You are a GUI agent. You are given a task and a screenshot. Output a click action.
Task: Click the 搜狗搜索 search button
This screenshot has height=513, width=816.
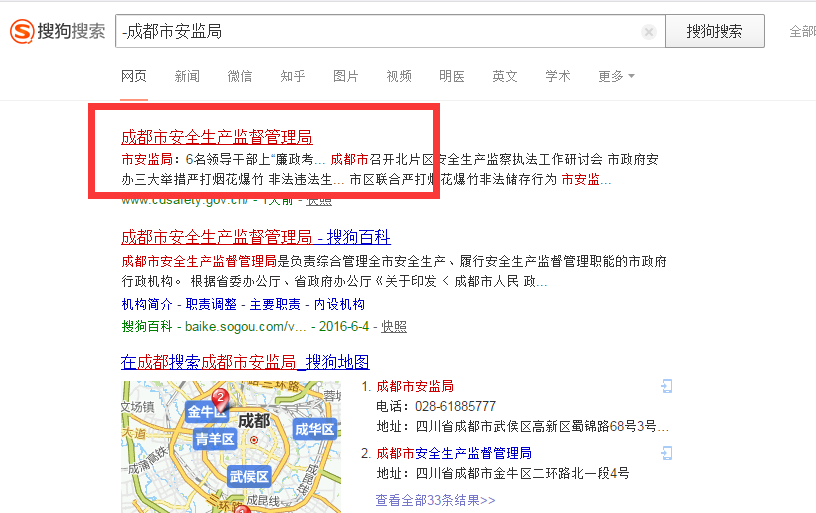[715, 31]
